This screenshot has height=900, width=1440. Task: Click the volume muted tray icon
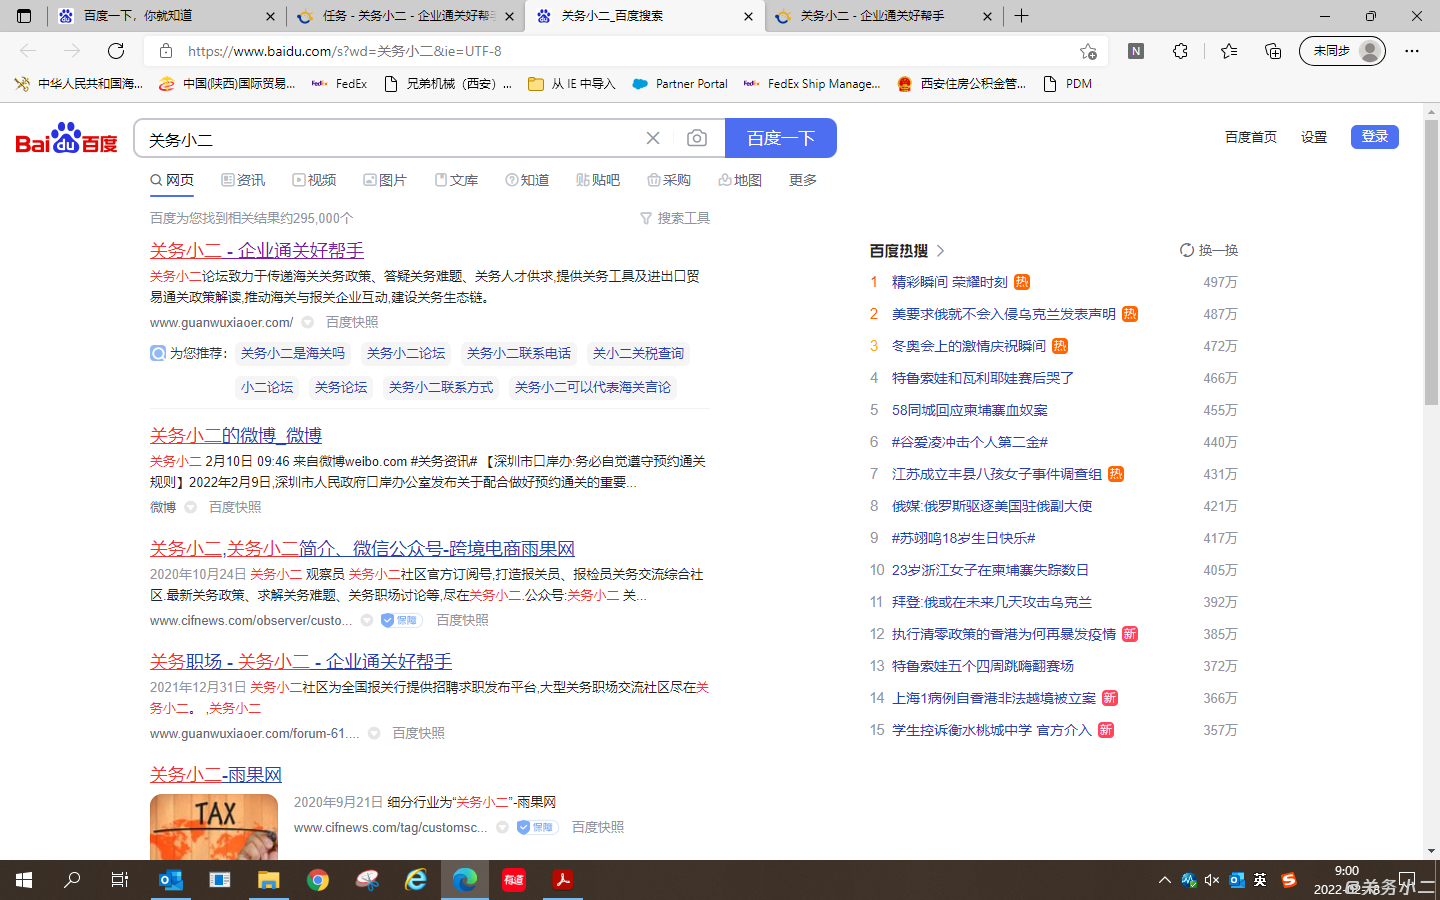(x=1212, y=880)
